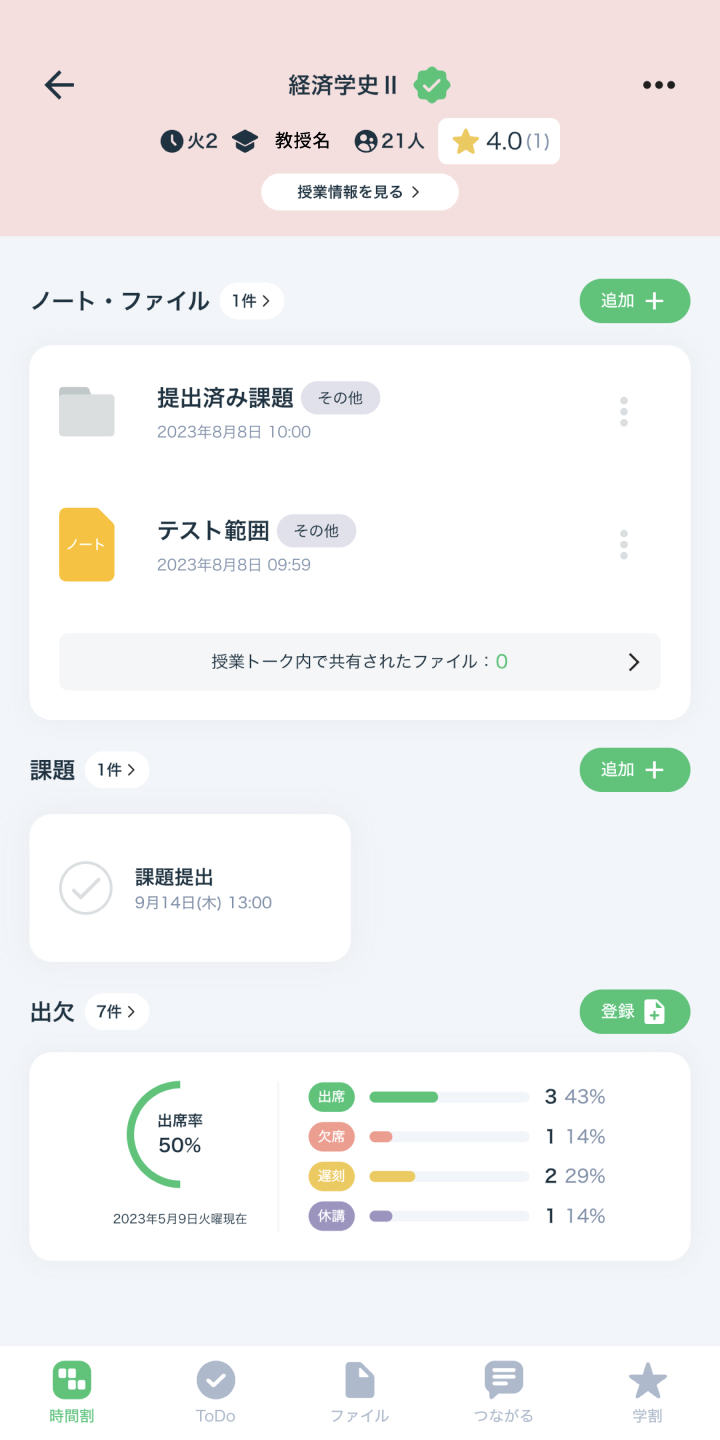Viewport: 720px width, 1440px height.
Task: Tap the back arrow icon
Action: [60, 86]
